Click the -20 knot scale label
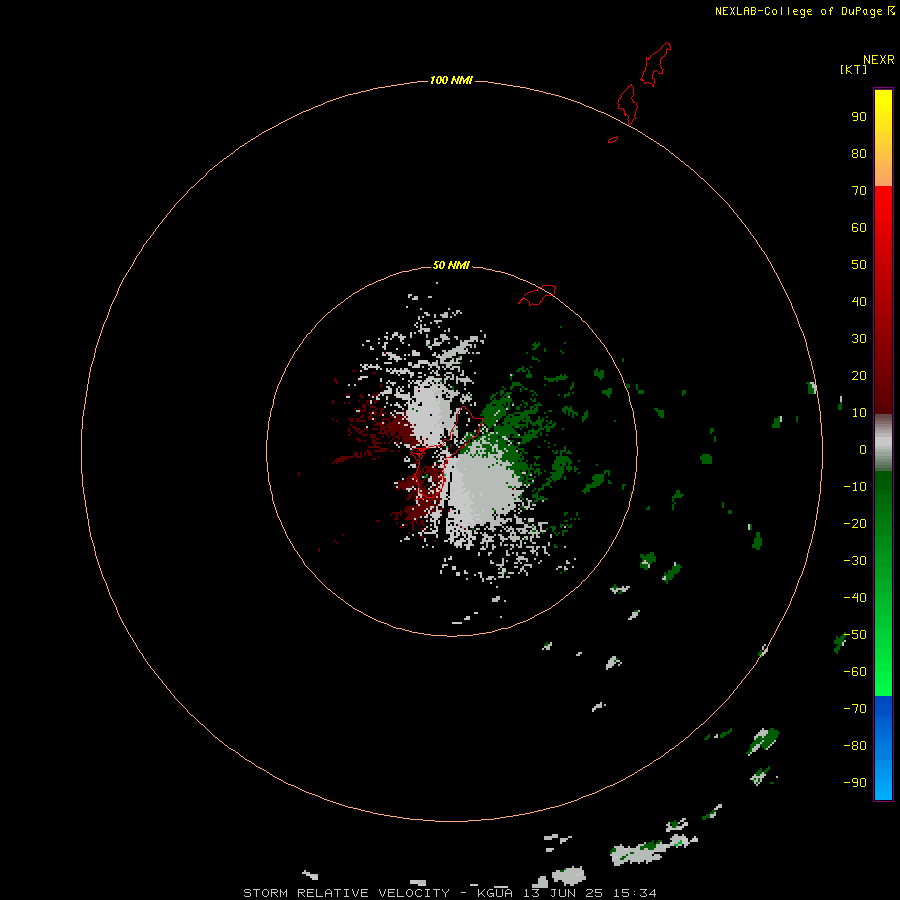This screenshot has width=900, height=900. pos(855,523)
